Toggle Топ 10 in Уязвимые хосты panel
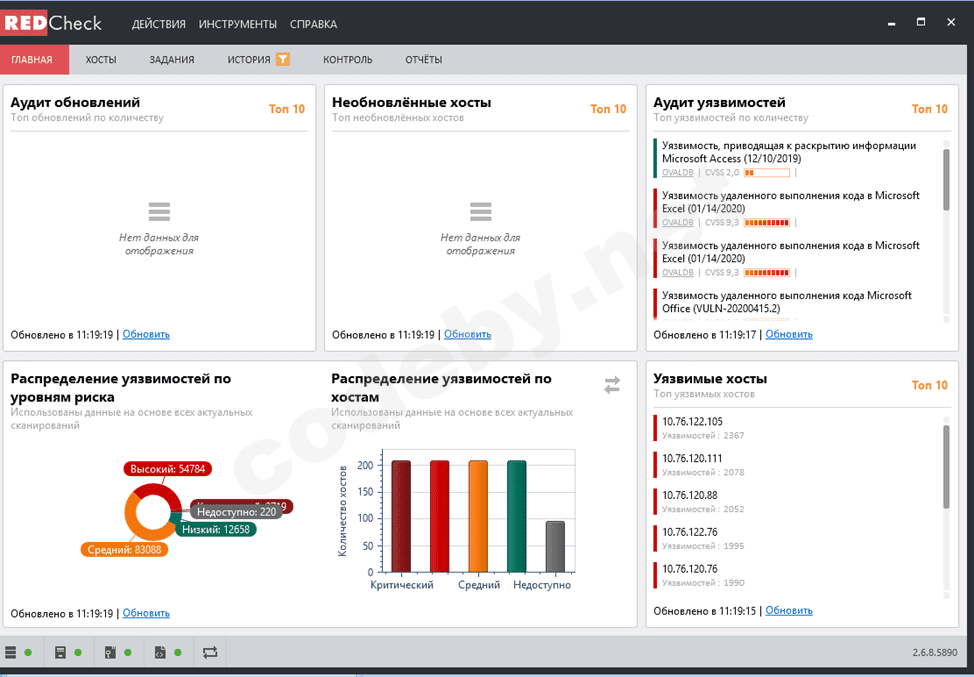 tap(930, 385)
